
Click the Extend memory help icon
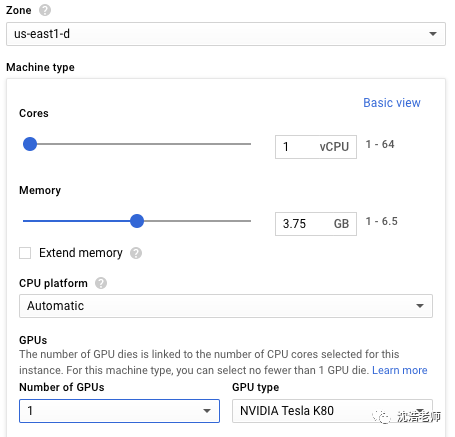[x=136, y=253]
